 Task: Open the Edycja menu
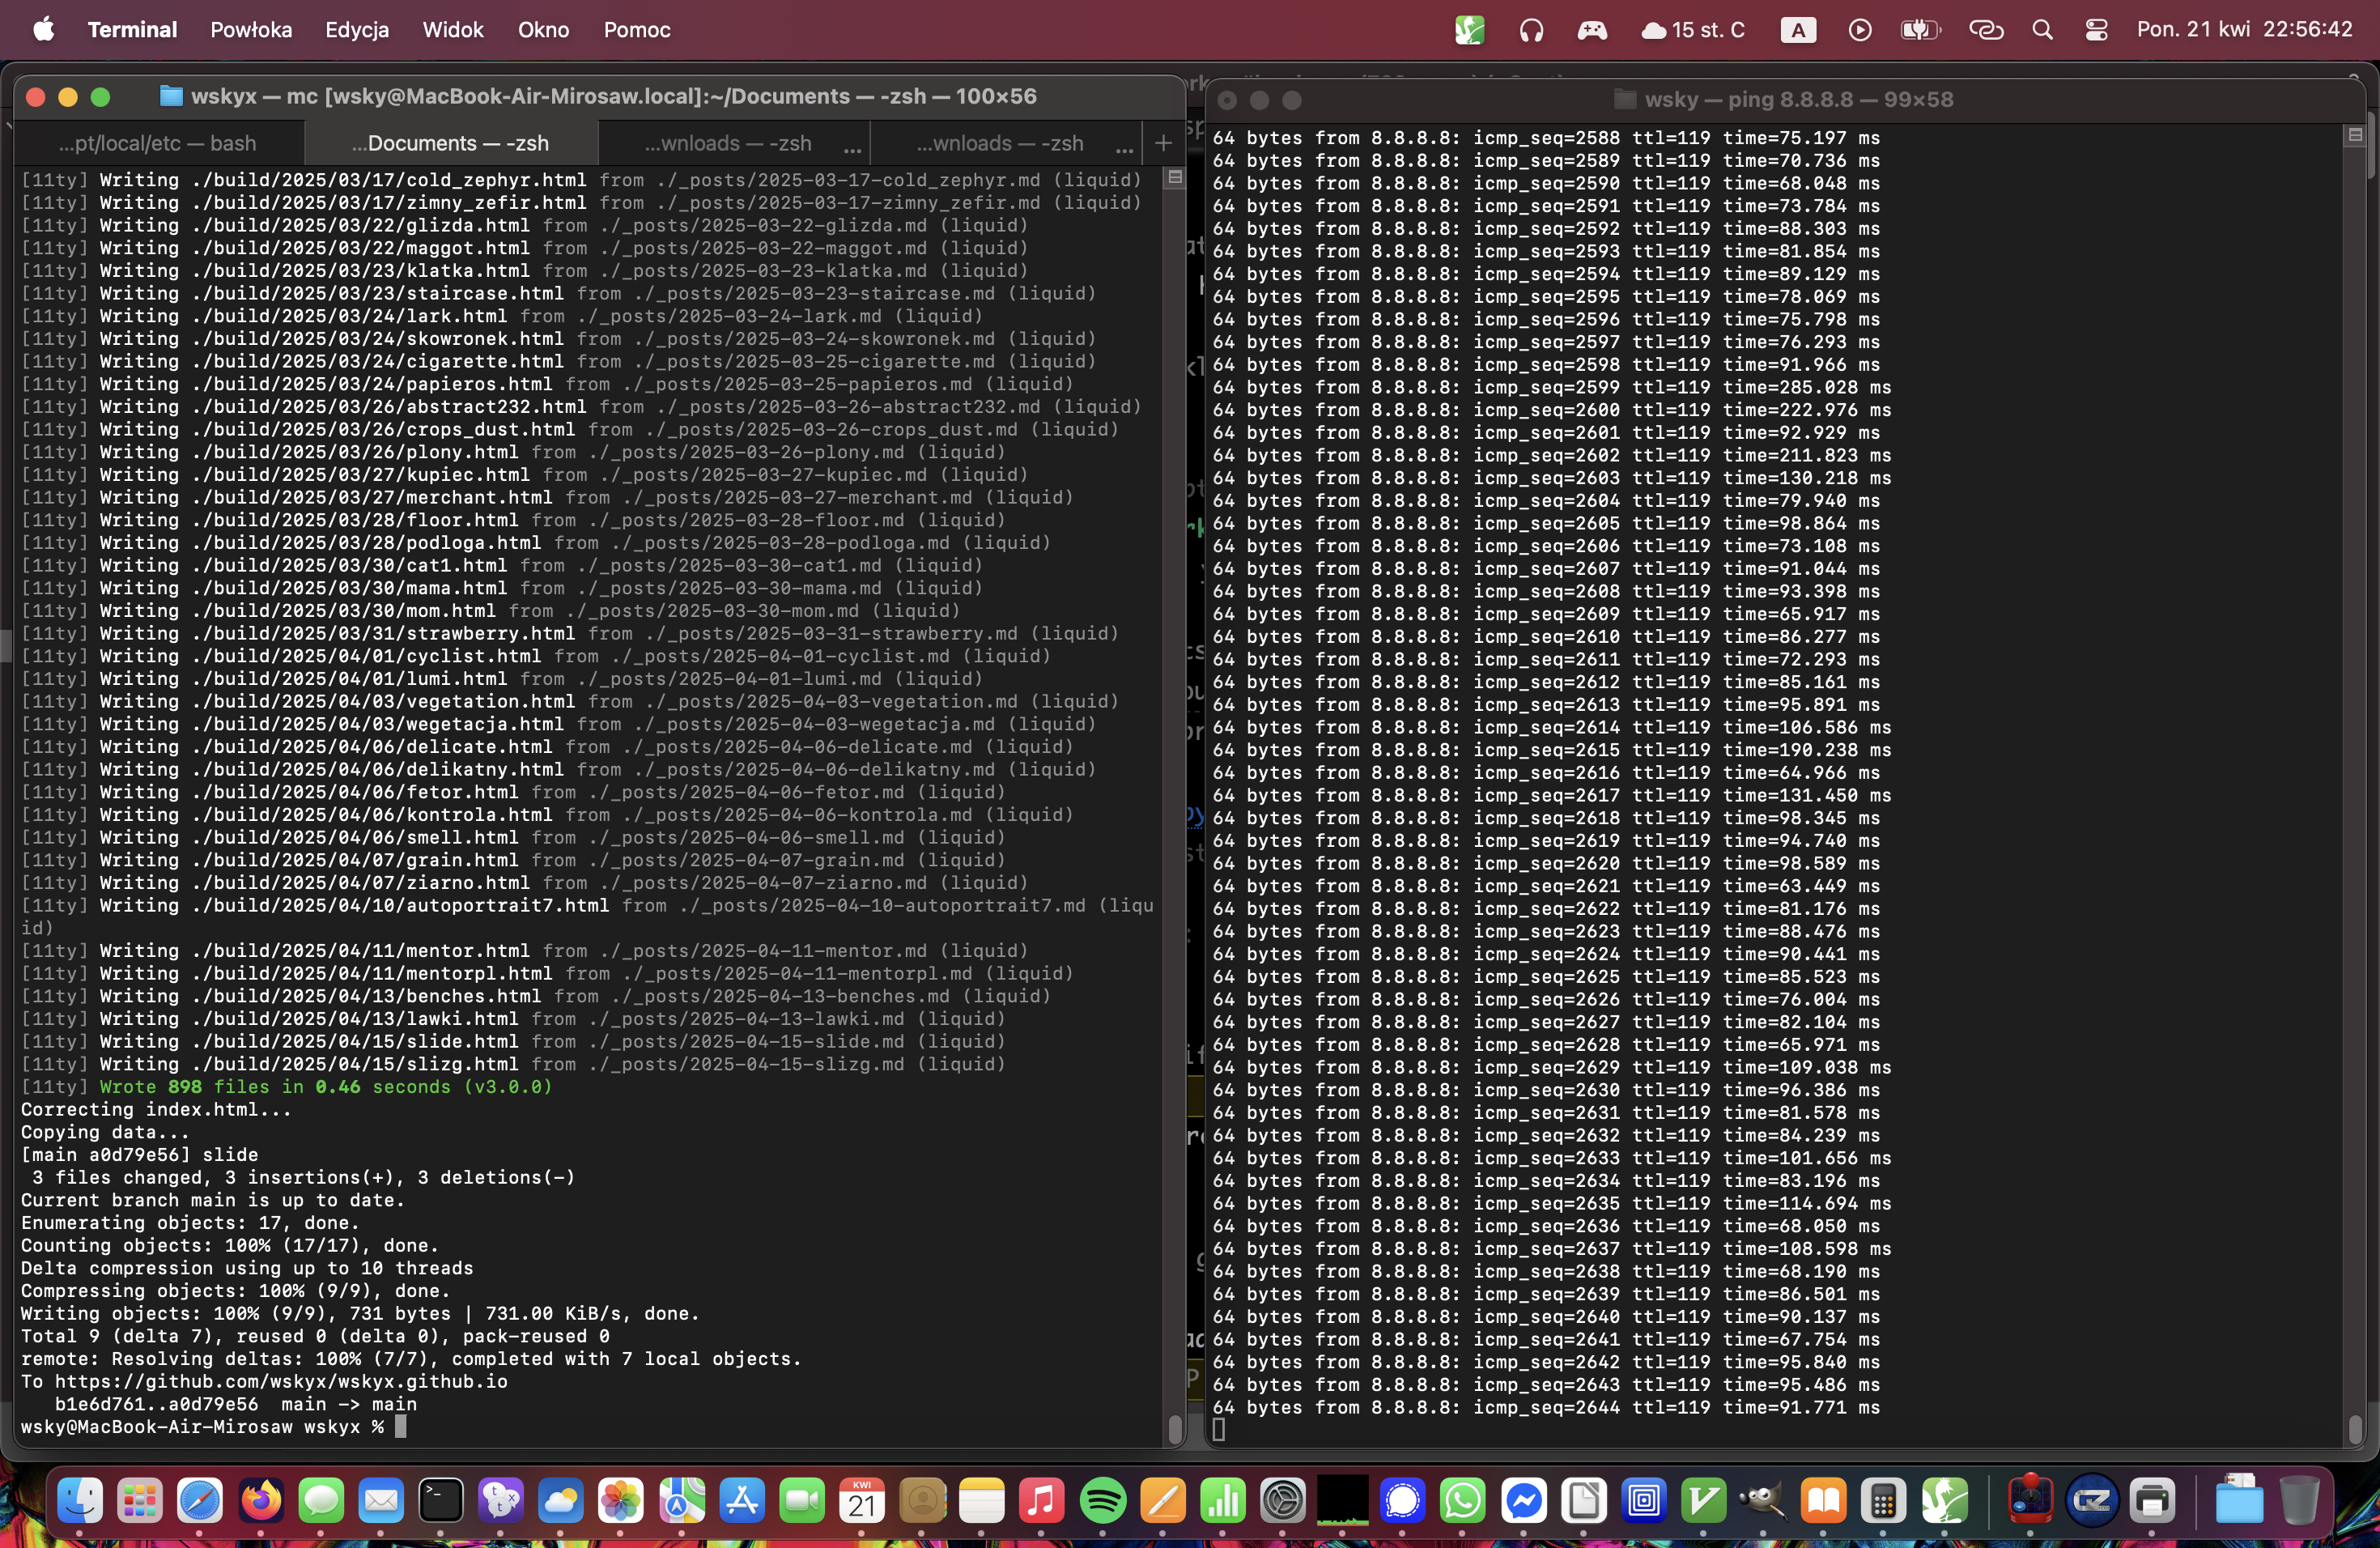[356, 30]
